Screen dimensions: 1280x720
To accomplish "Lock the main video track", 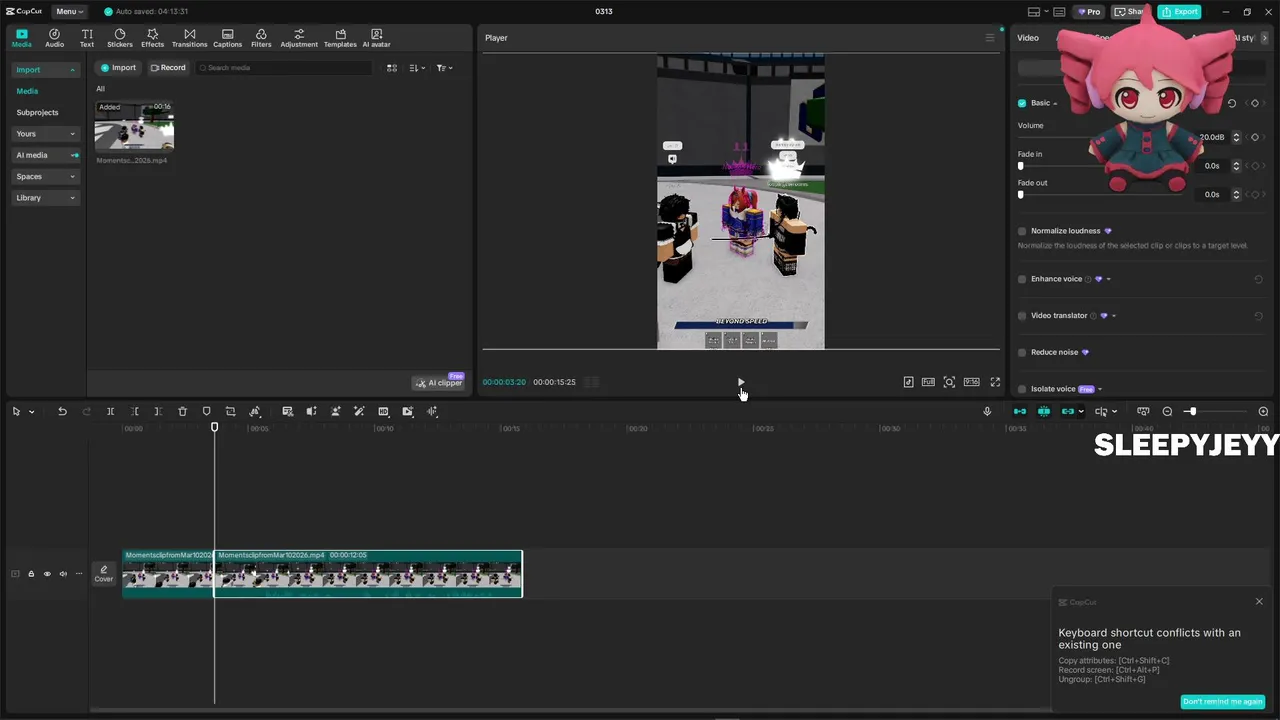I will [x=31, y=574].
